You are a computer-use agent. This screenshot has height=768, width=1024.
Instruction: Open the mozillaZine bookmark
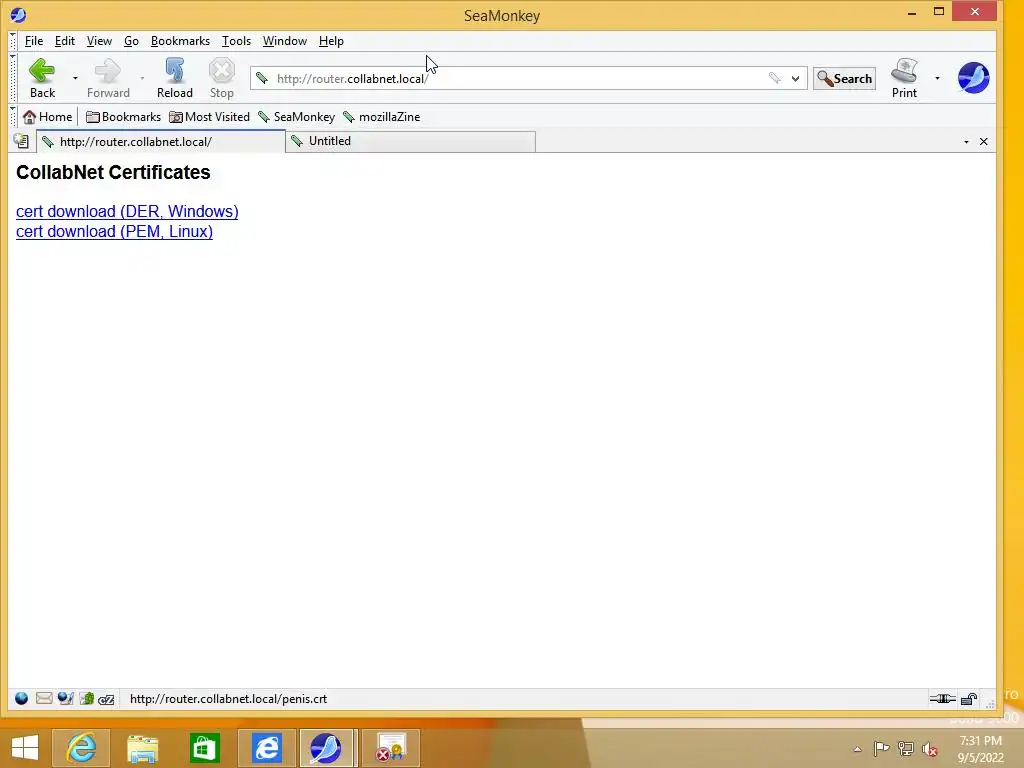coord(382,117)
